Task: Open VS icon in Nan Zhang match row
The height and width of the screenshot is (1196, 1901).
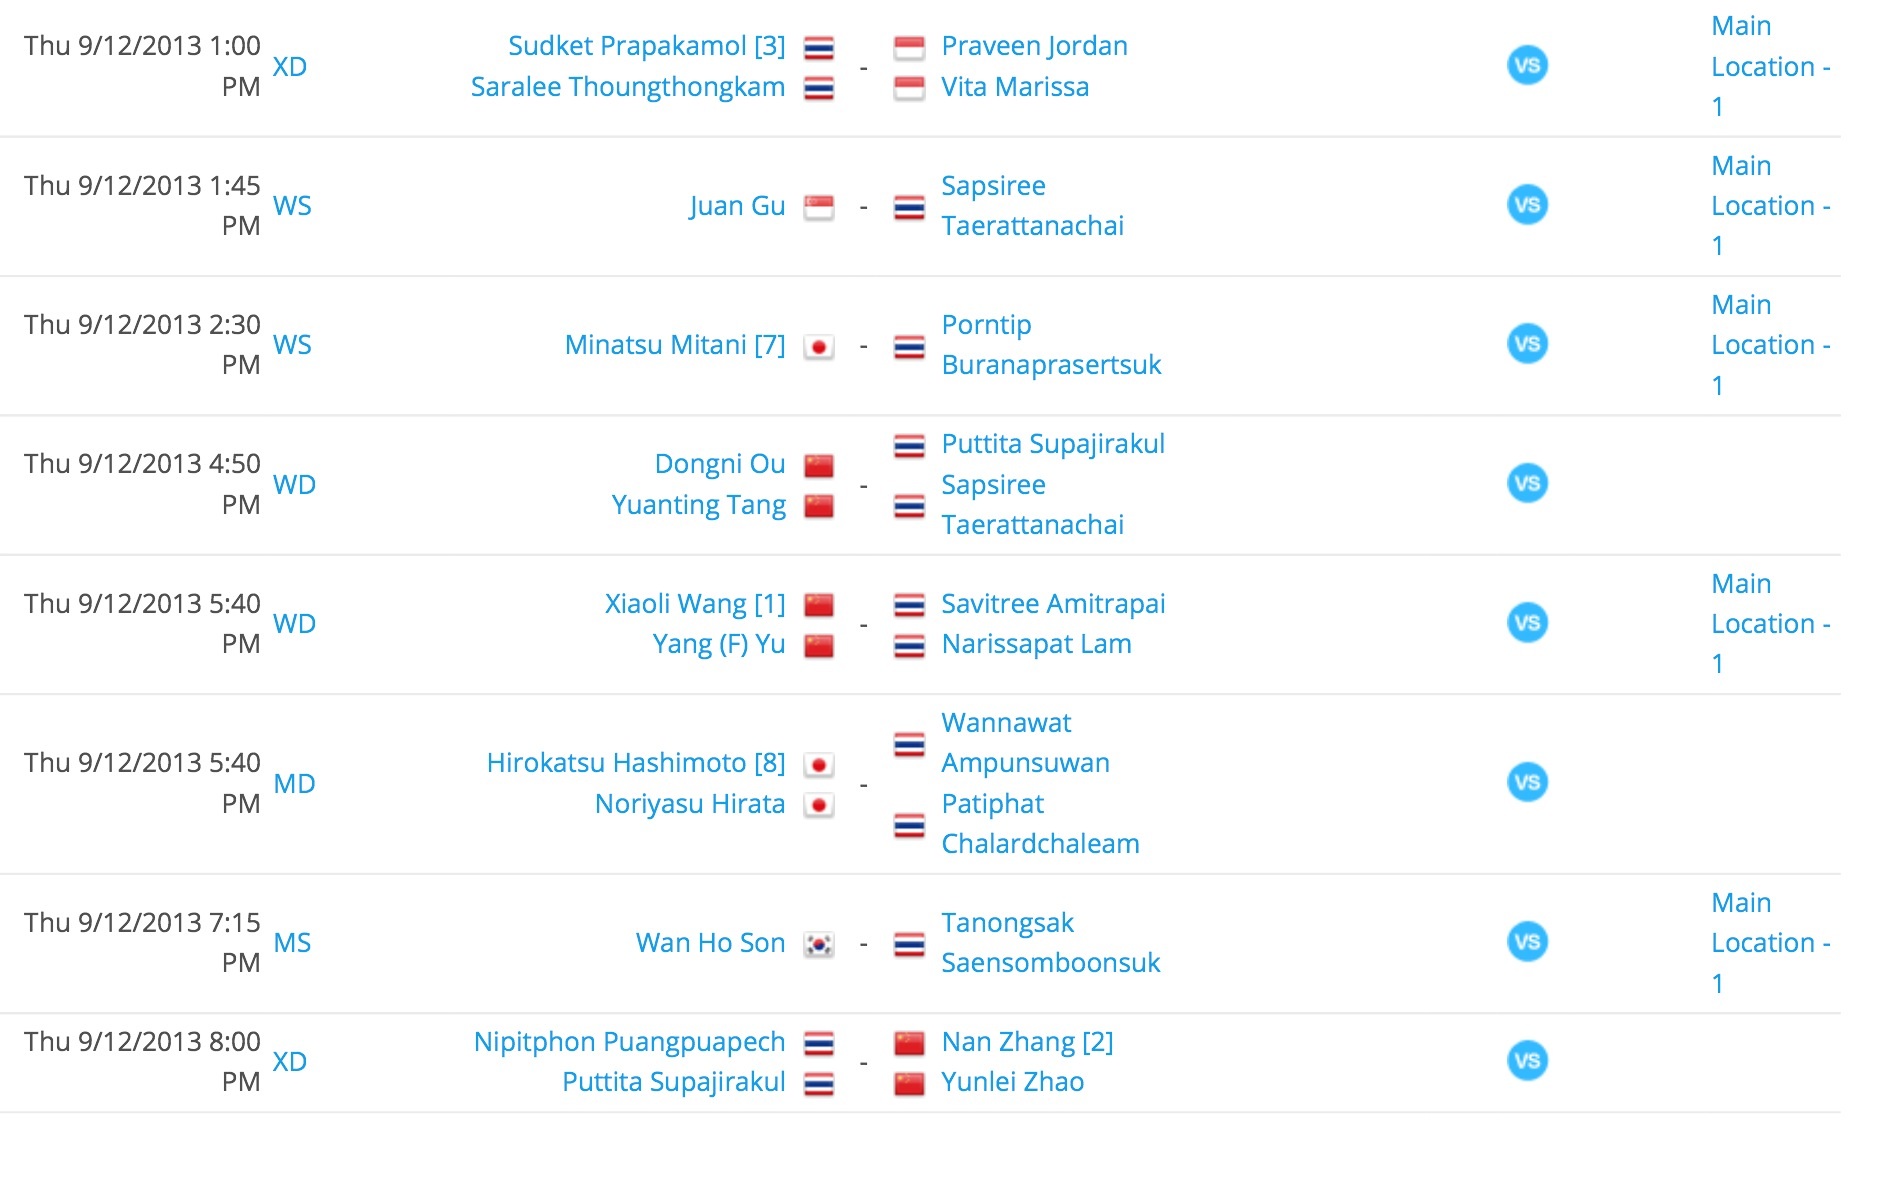Action: point(1526,1061)
